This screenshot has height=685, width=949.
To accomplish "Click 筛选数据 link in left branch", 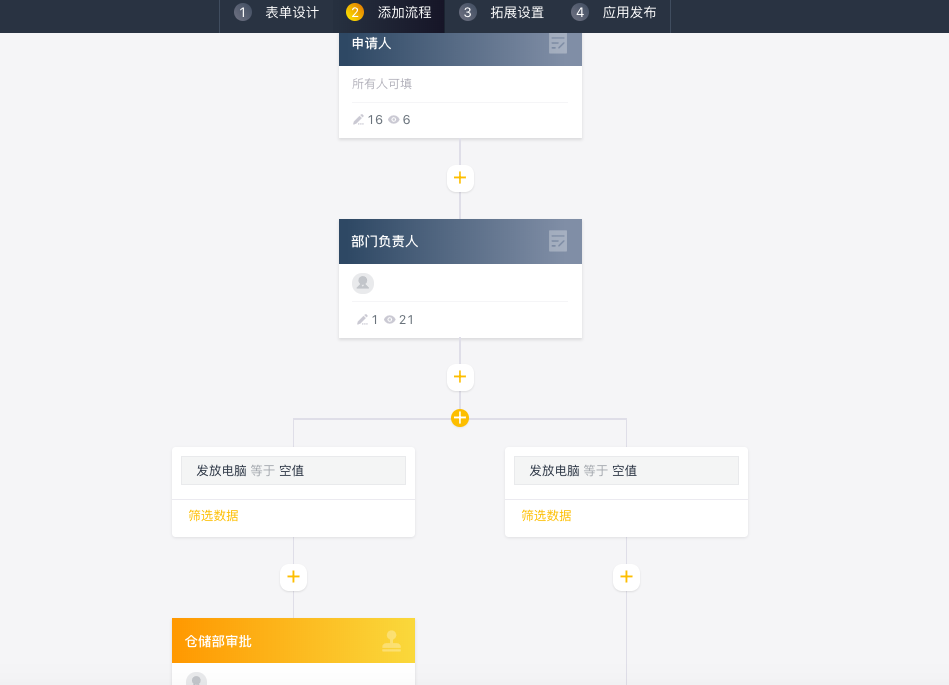I will click(214, 516).
